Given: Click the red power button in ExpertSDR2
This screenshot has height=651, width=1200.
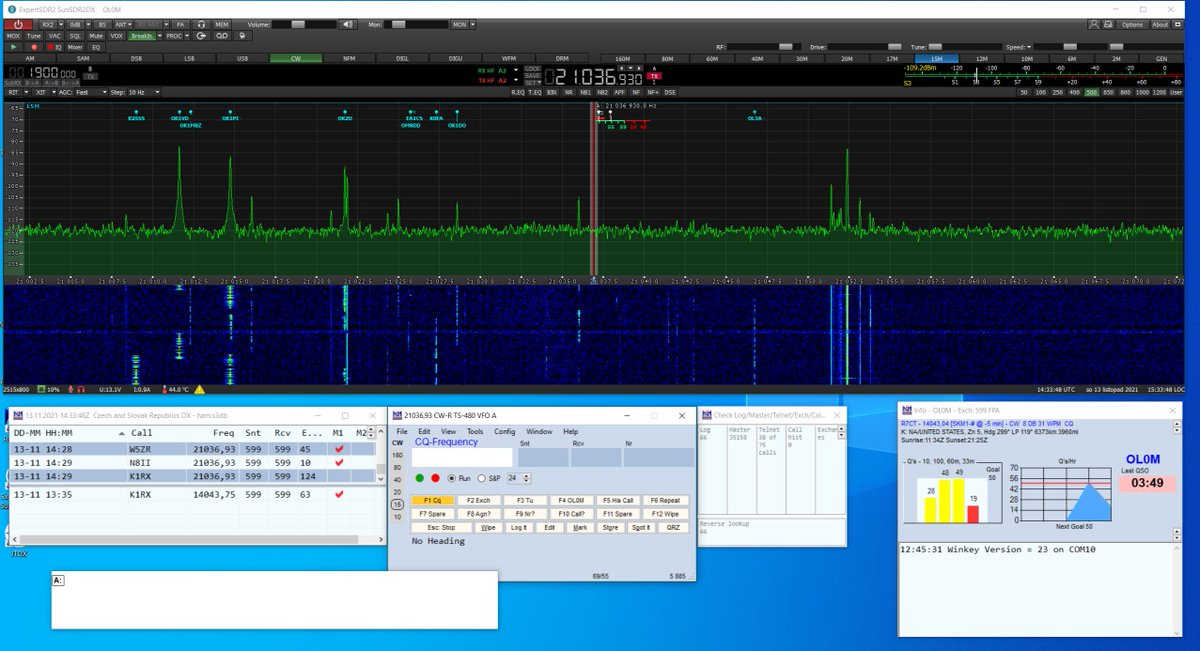Looking at the screenshot, I should point(18,24).
